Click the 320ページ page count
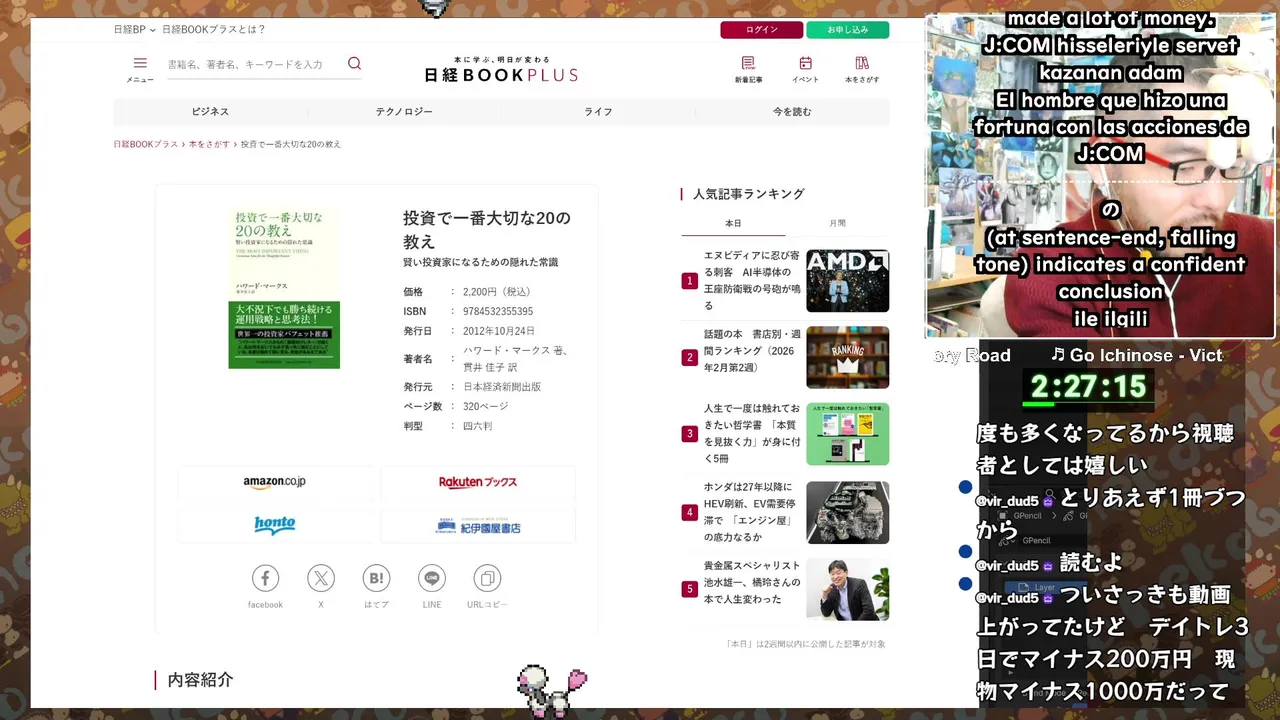1280x720 pixels. (486, 406)
